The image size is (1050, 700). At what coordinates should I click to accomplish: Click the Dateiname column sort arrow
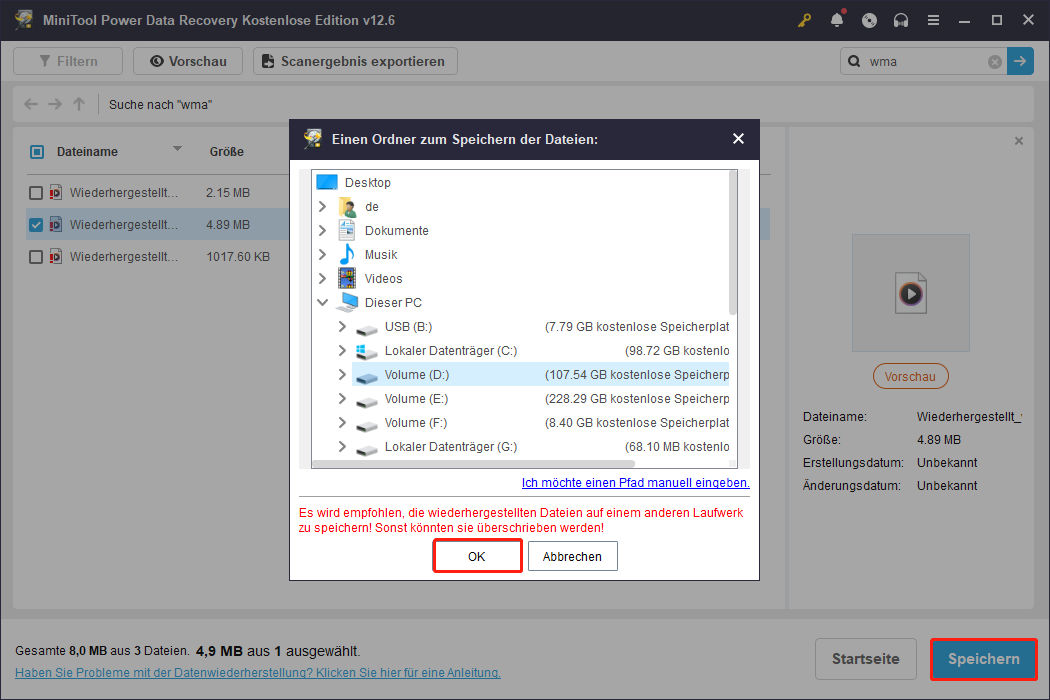coord(177,149)
